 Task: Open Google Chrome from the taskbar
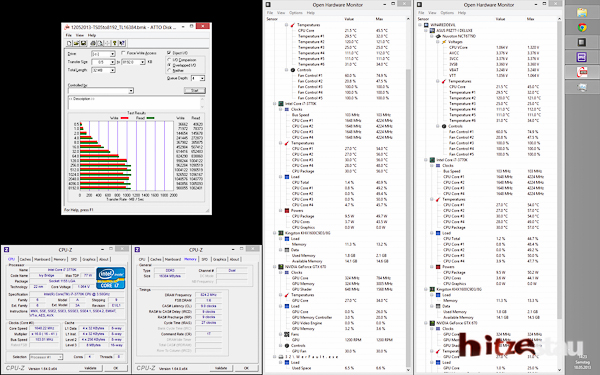(x=582, y=28)
